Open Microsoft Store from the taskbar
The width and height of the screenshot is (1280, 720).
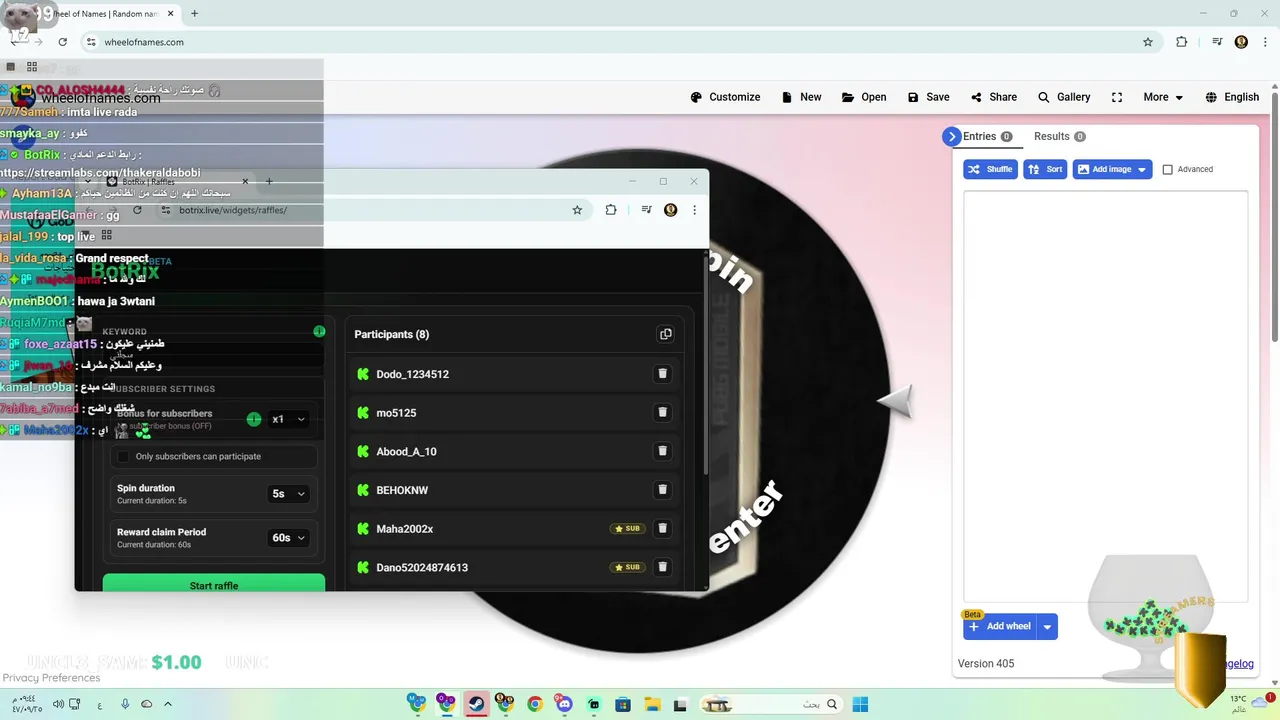coord(622,704)
